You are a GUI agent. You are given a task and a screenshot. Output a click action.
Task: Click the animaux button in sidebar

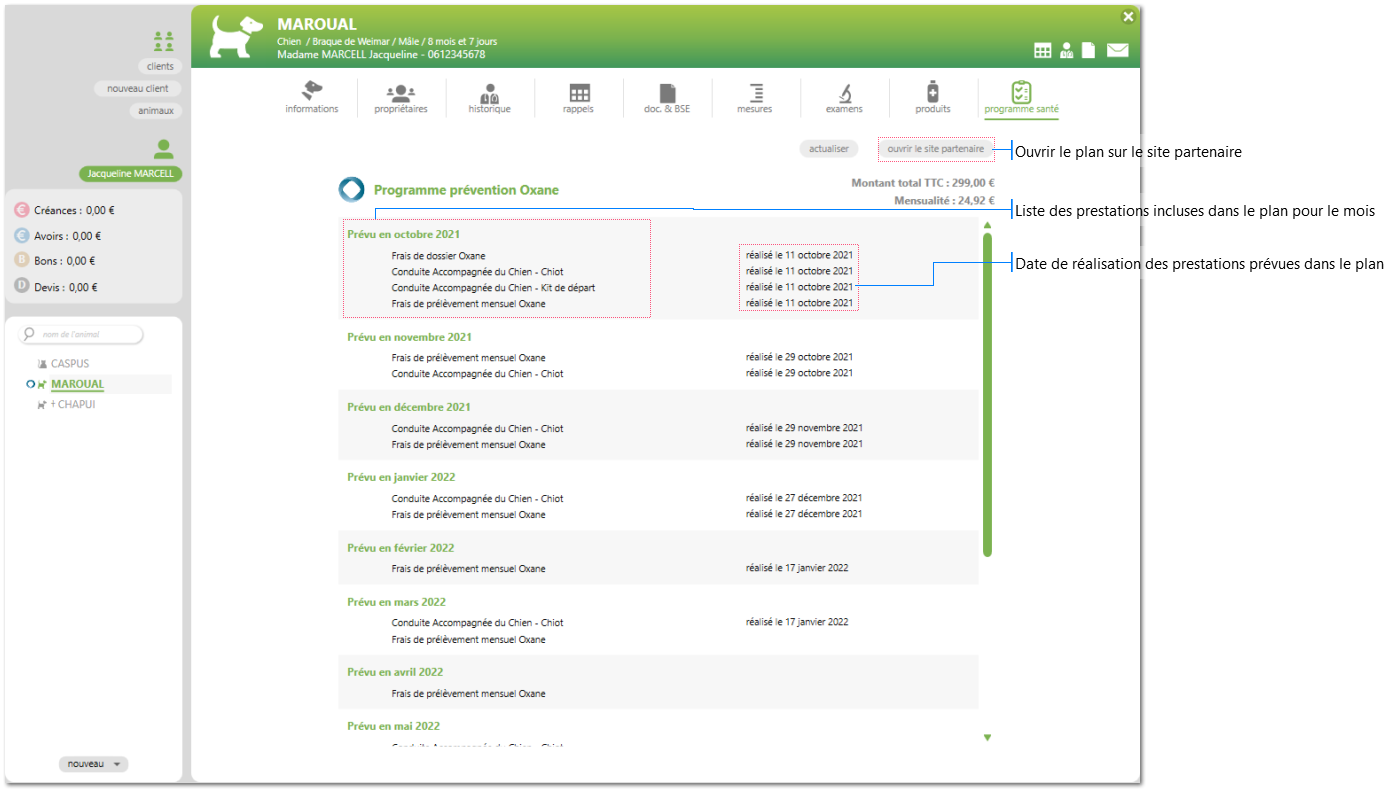[x=156, y=111]
